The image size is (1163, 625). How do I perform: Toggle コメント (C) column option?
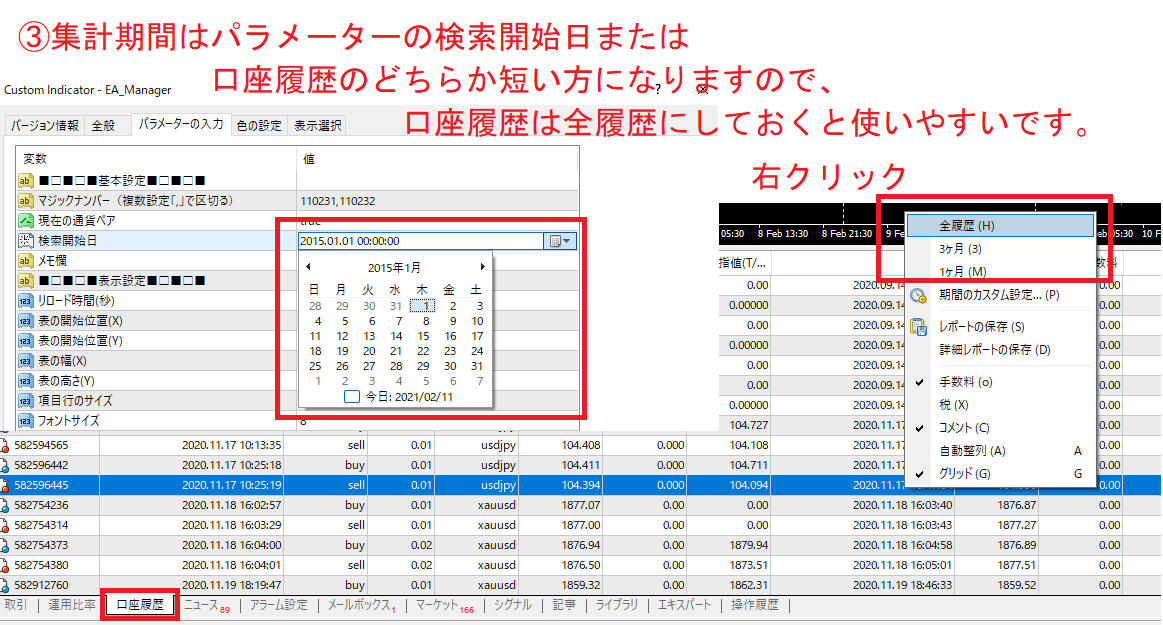coord(1001,428)
